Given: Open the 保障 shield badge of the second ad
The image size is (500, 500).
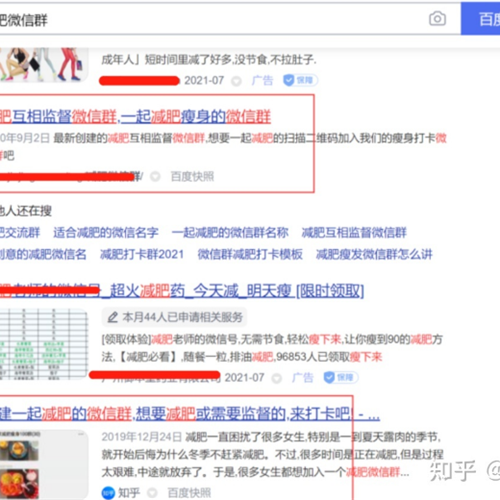Looking at the screenshot, I should pyautogui.click(x=341, y=377).
